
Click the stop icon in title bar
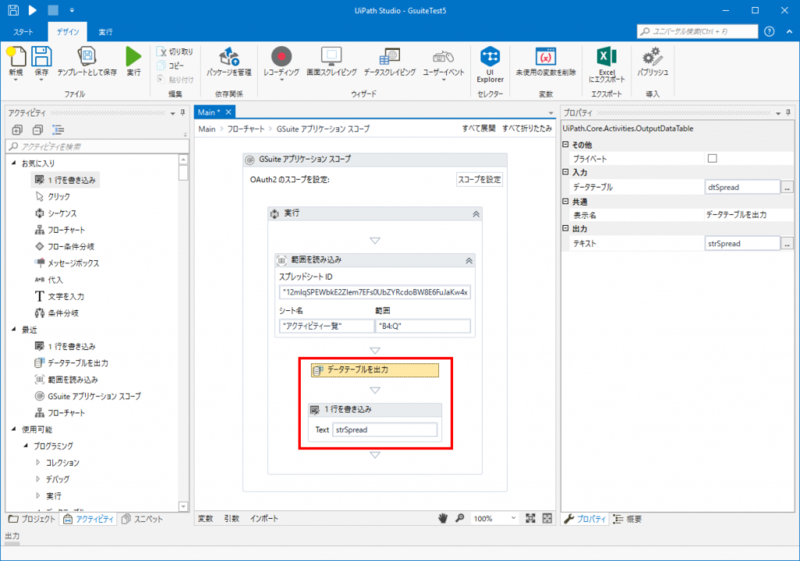[x=53, y=10]
